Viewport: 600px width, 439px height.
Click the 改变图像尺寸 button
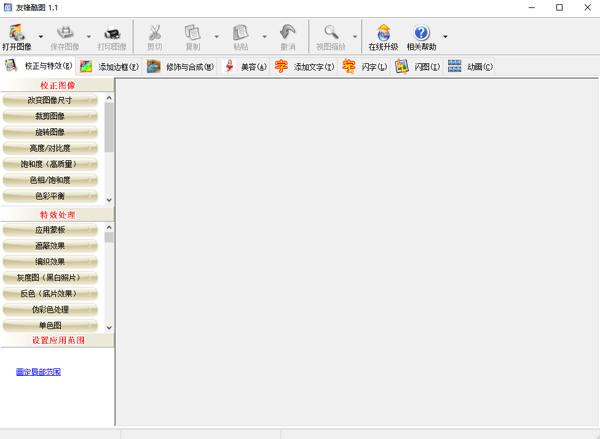tap(50, 101)
